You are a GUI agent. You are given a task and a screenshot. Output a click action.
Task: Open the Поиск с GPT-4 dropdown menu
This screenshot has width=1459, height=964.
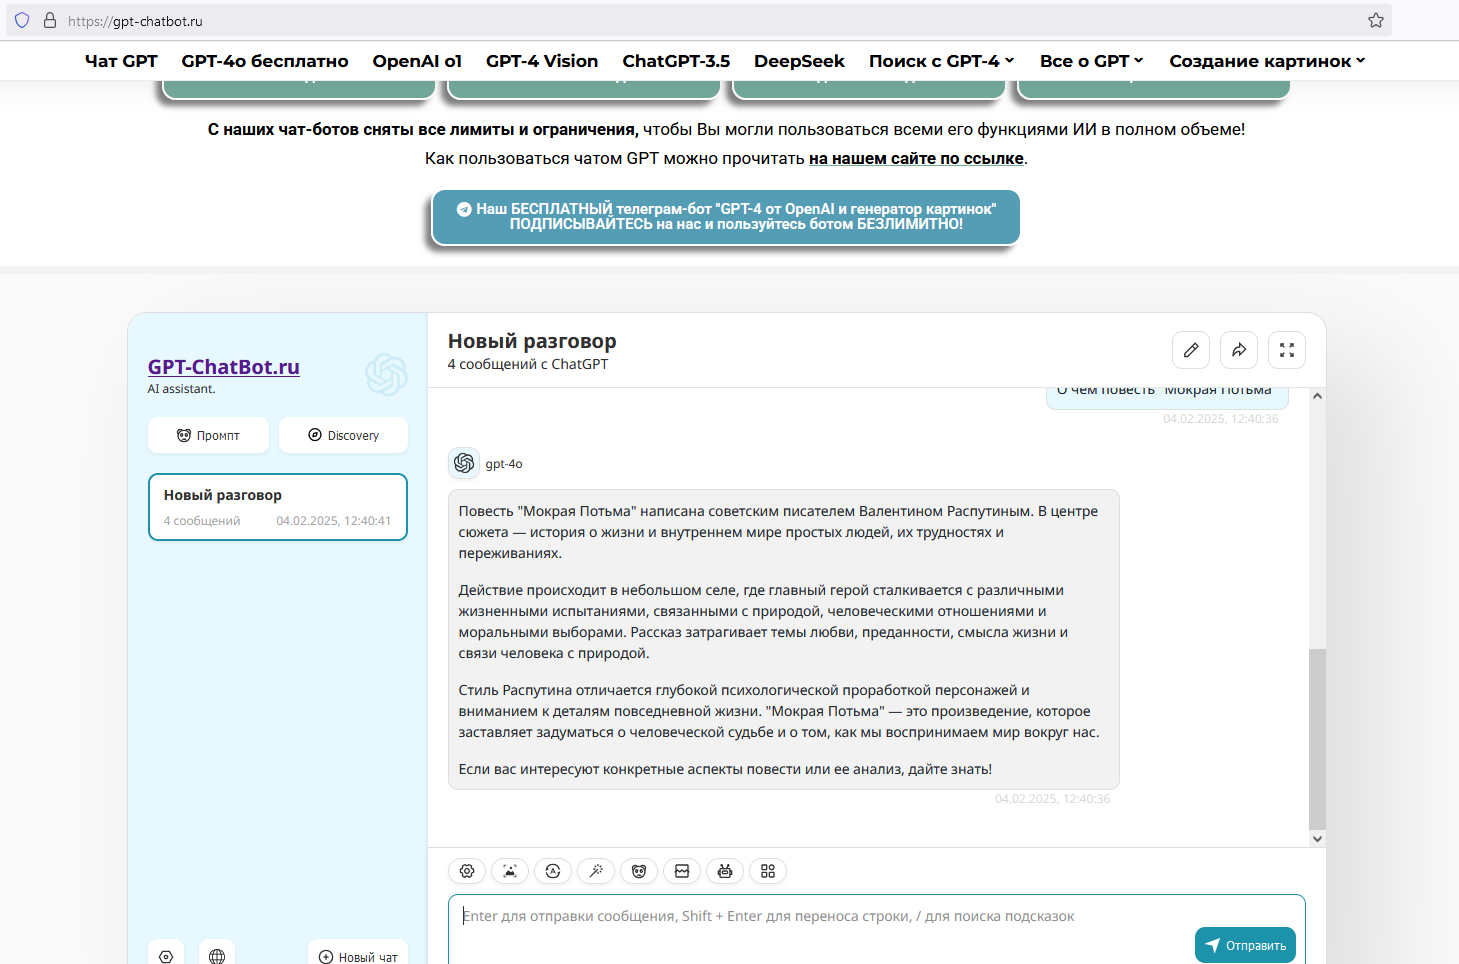click(942, 61)
